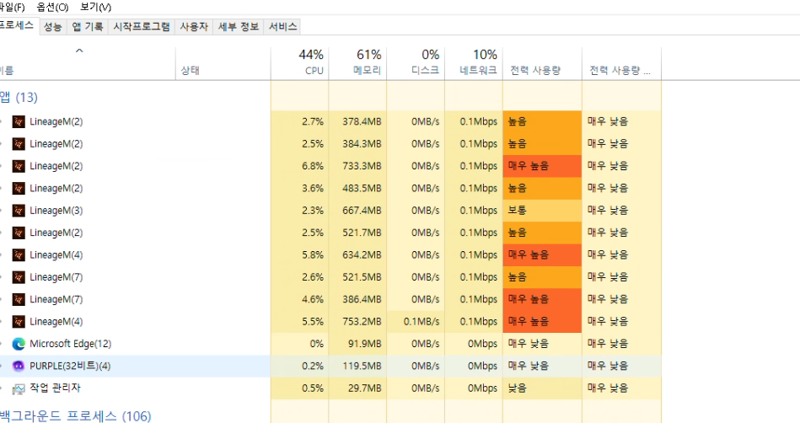Image resolution: width=800 pixels, height=423 pixels.
Task: Sort by the 상태 column header
Action: (x=223, y=64)
